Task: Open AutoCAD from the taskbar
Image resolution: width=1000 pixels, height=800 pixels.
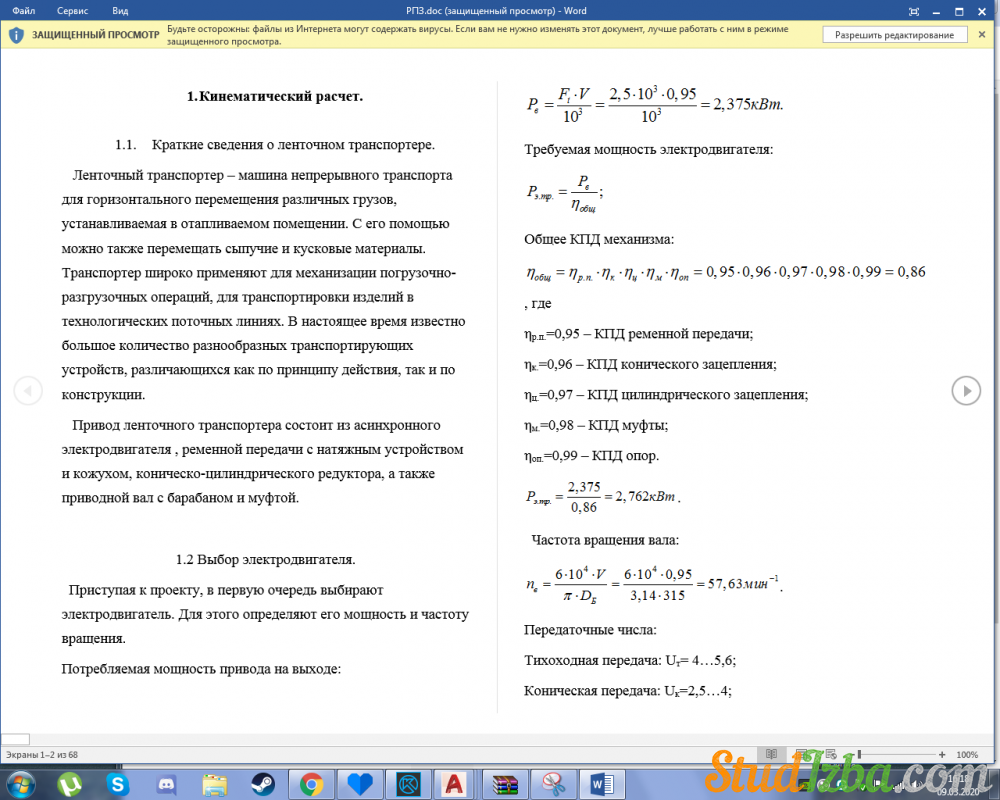Action: click(x=454, y=785)
